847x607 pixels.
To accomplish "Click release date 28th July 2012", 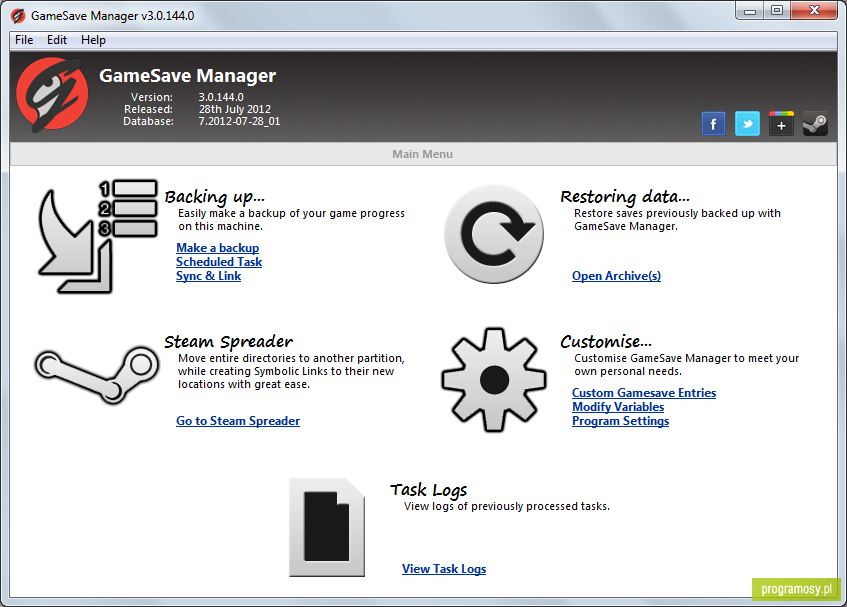I will point(235,109).
